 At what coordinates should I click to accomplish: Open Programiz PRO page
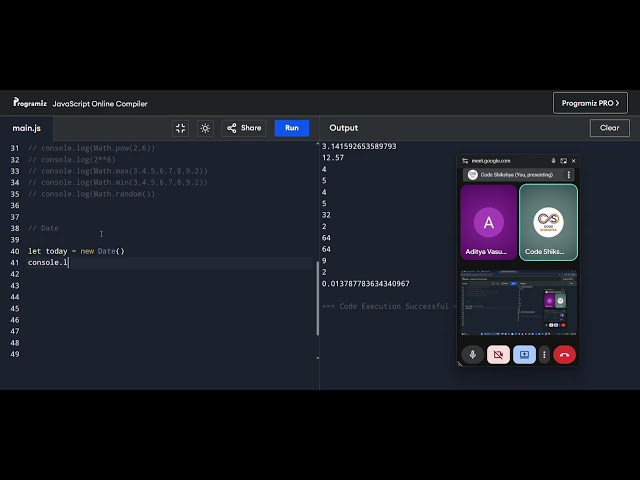[x=590, y=103]
